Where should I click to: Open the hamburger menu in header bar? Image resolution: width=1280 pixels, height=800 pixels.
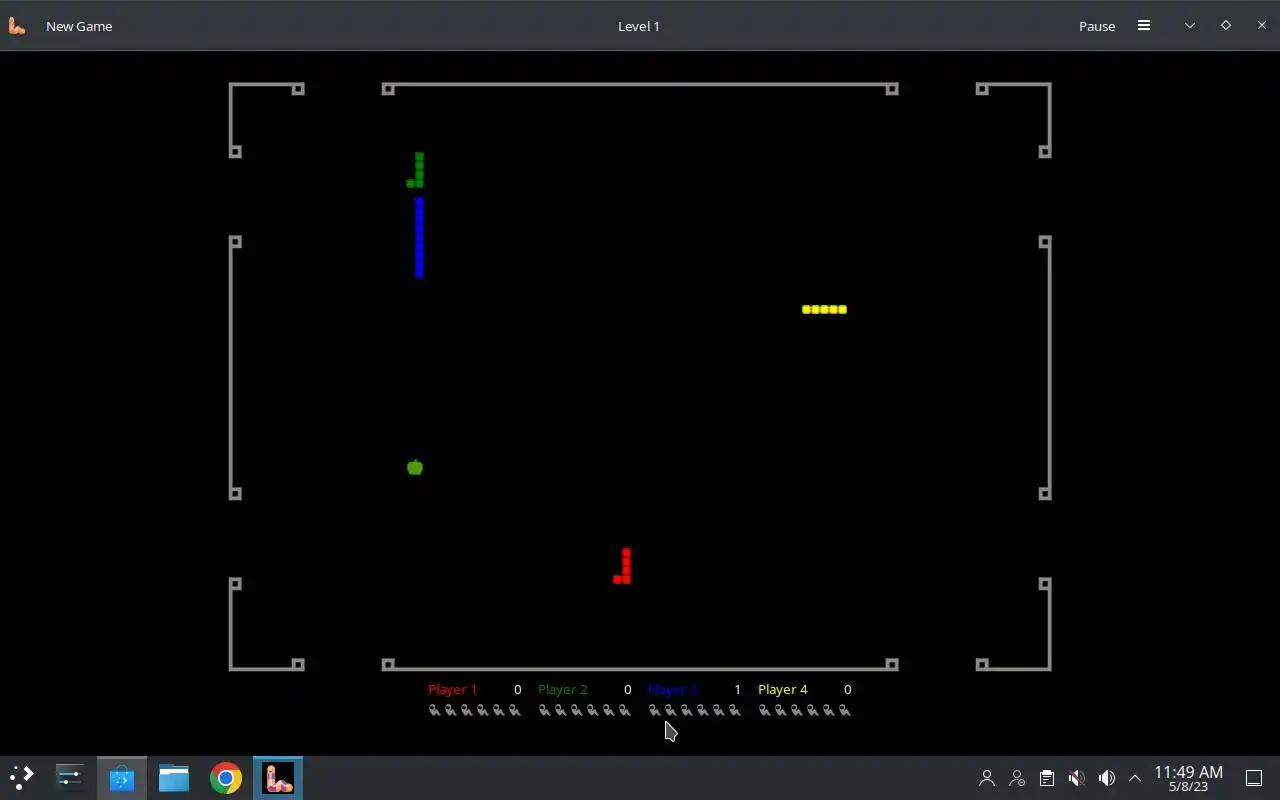[x=1144, y=26]
